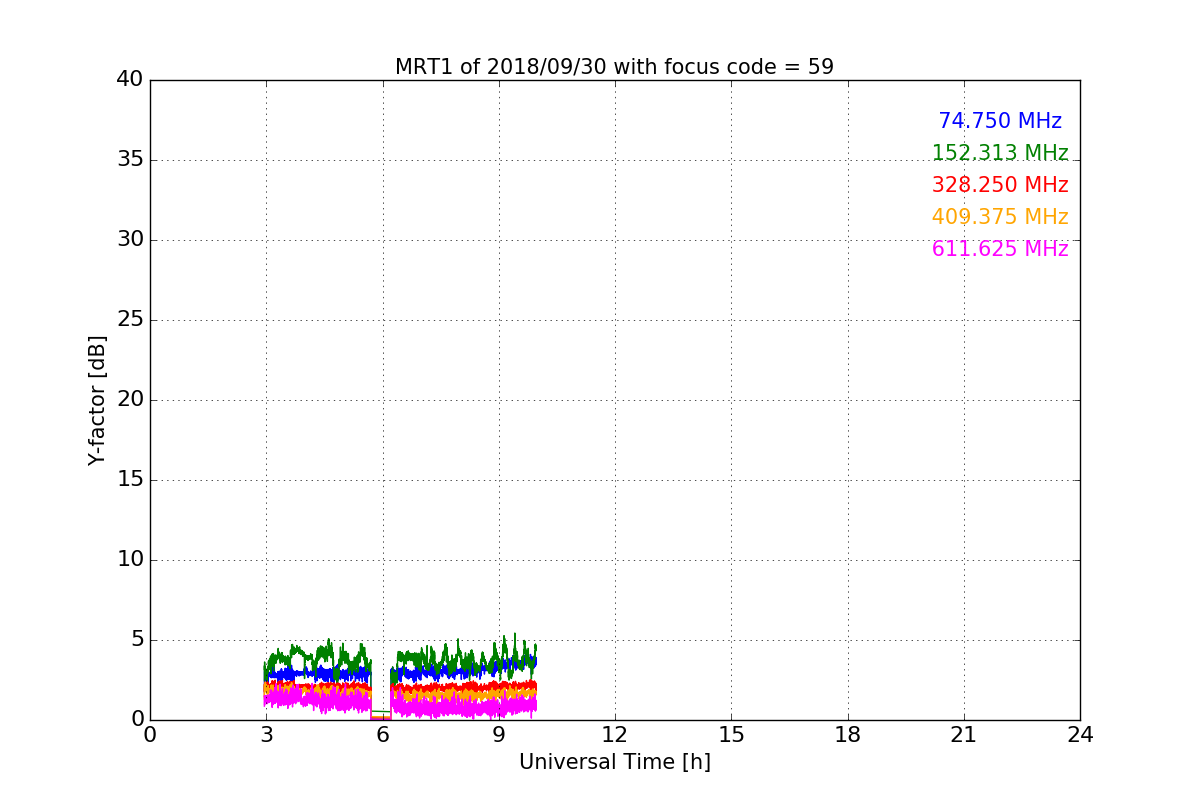Viewport: 1200px width, 800px height.
Task: Click the 611.625 MHz legend label
Action: [999, 249]
